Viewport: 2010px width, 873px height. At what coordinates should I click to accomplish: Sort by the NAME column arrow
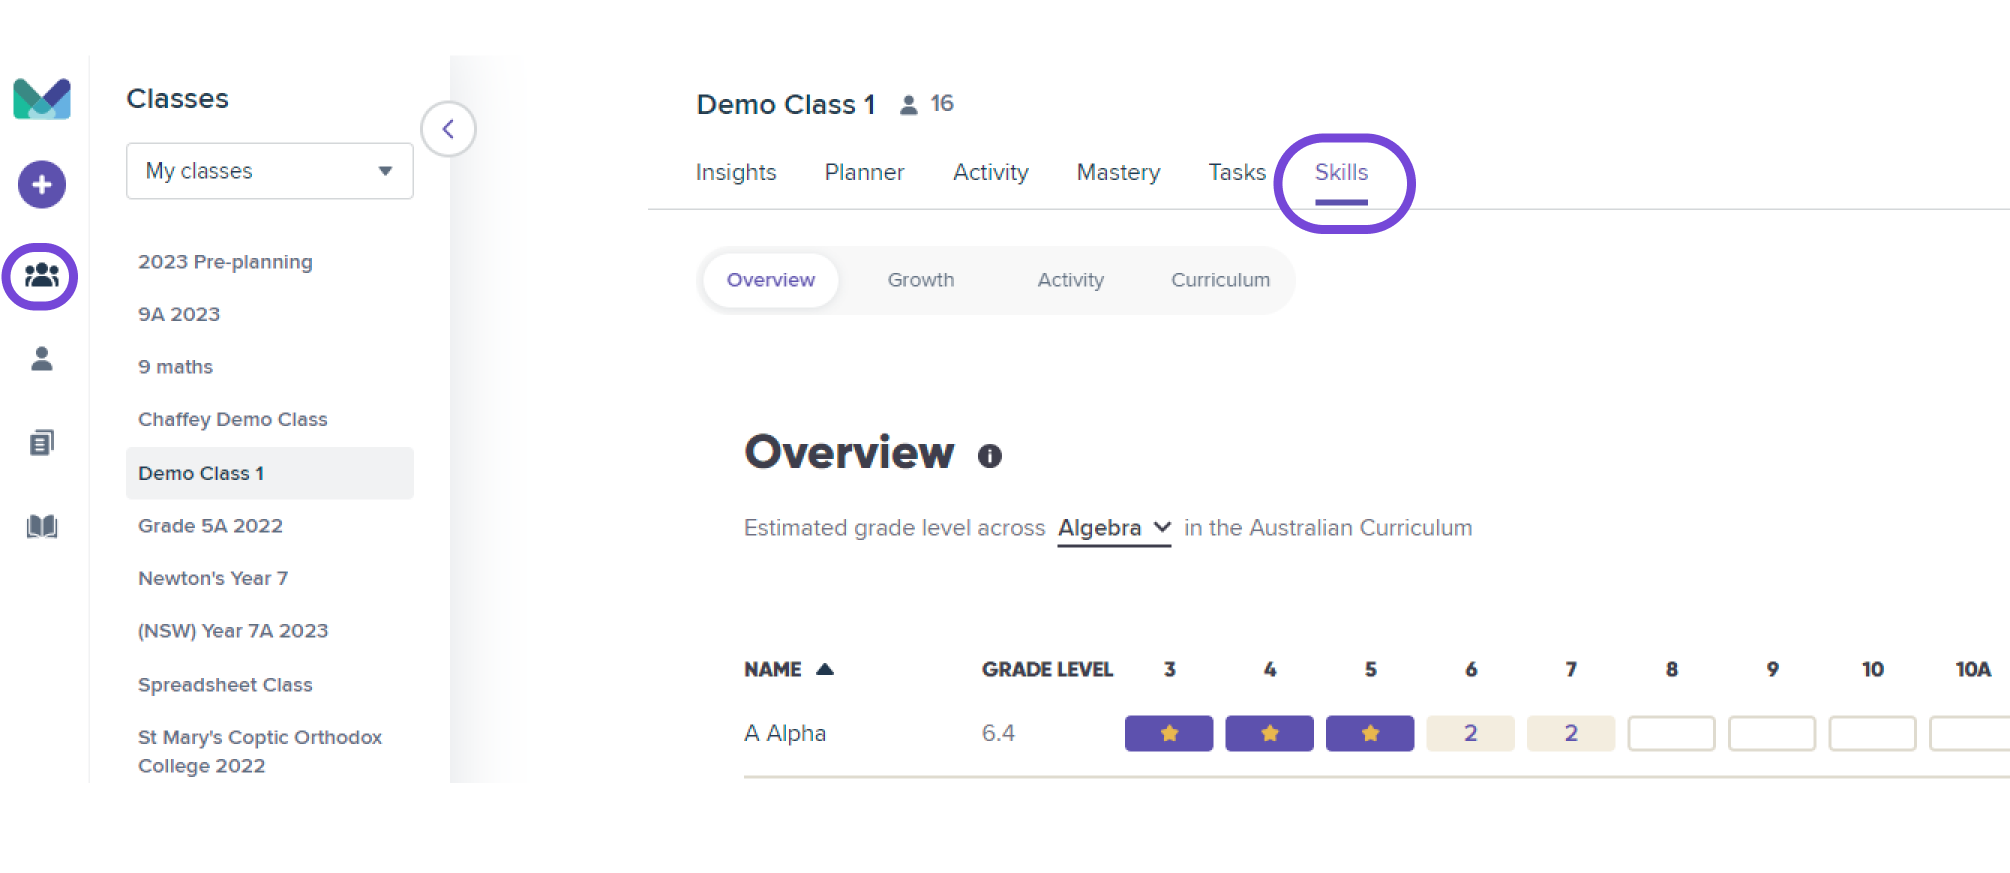(825, 669)
